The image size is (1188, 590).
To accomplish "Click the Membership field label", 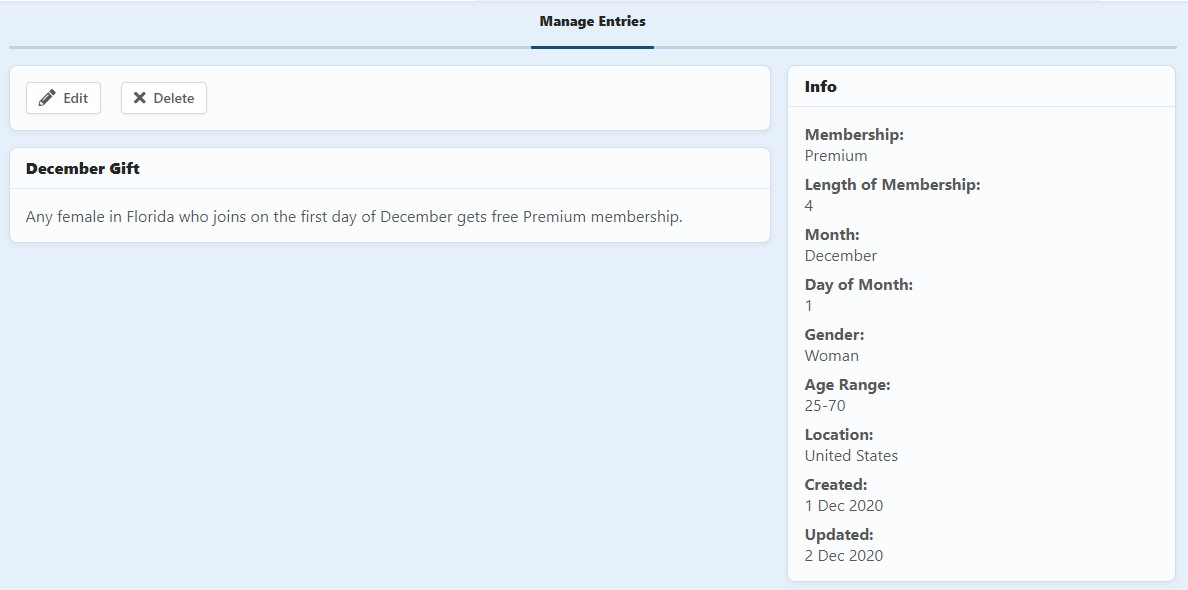I will 854,135.
